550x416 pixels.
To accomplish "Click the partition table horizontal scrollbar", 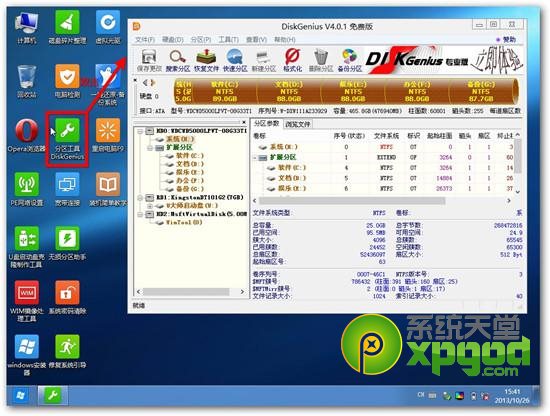I will (352, 201).
